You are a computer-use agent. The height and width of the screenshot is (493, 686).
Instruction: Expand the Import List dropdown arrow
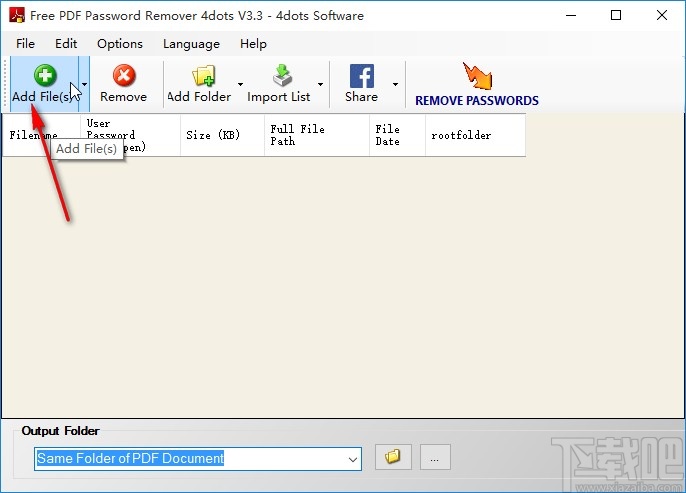(320, 84)
